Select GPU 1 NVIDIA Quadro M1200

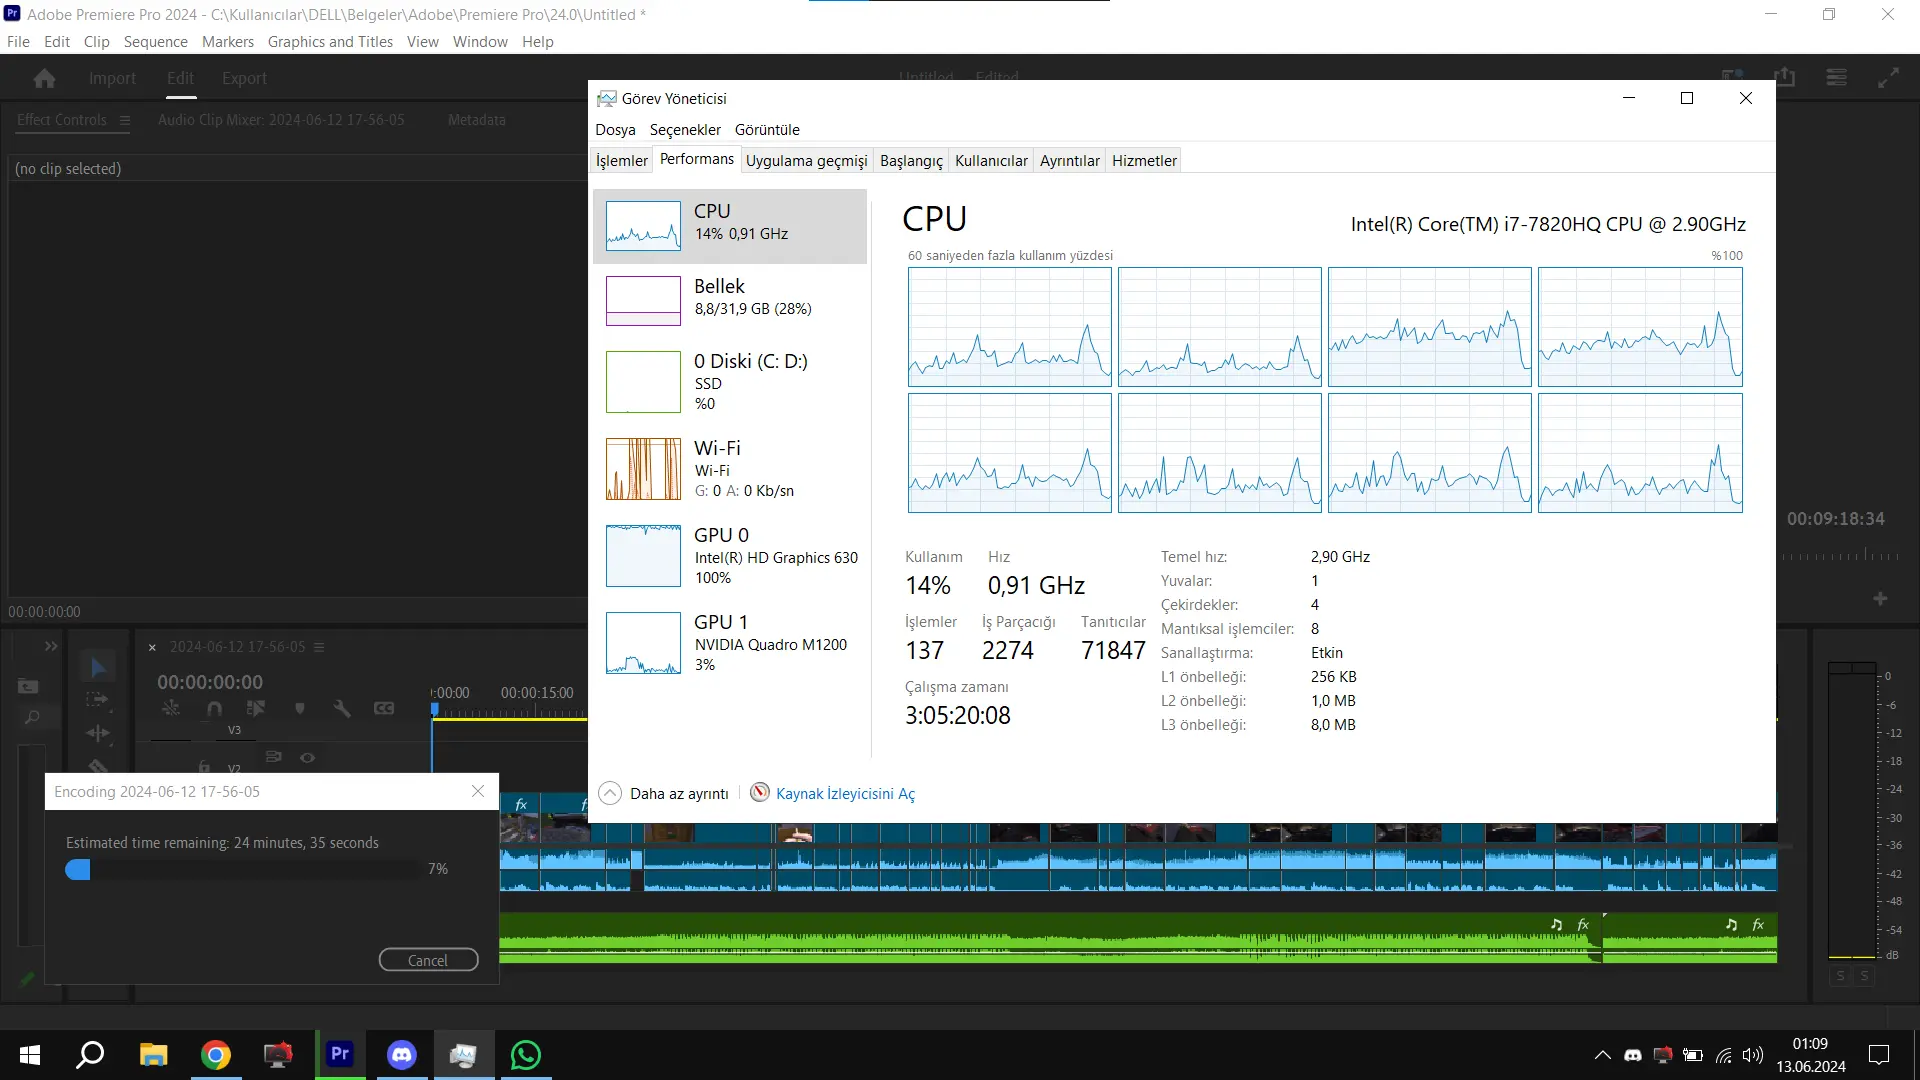[x=730, y=642]
